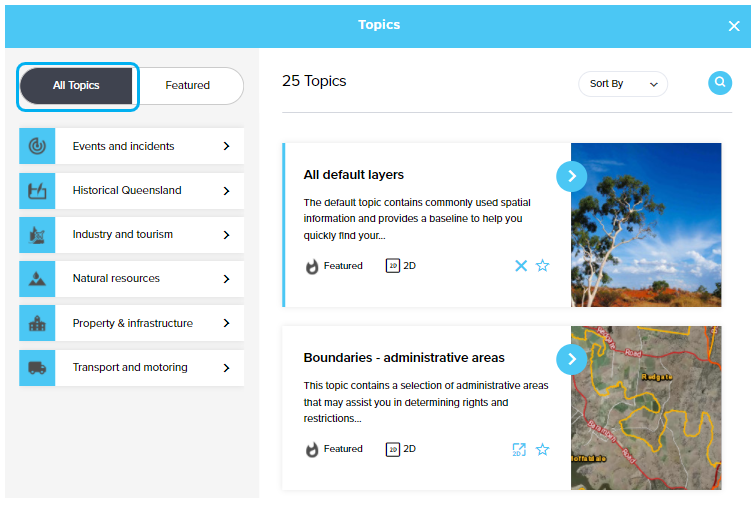This screenshot has height=516, width=755.
Task: Expand Natural resources chevron
Action: [226, 279]
